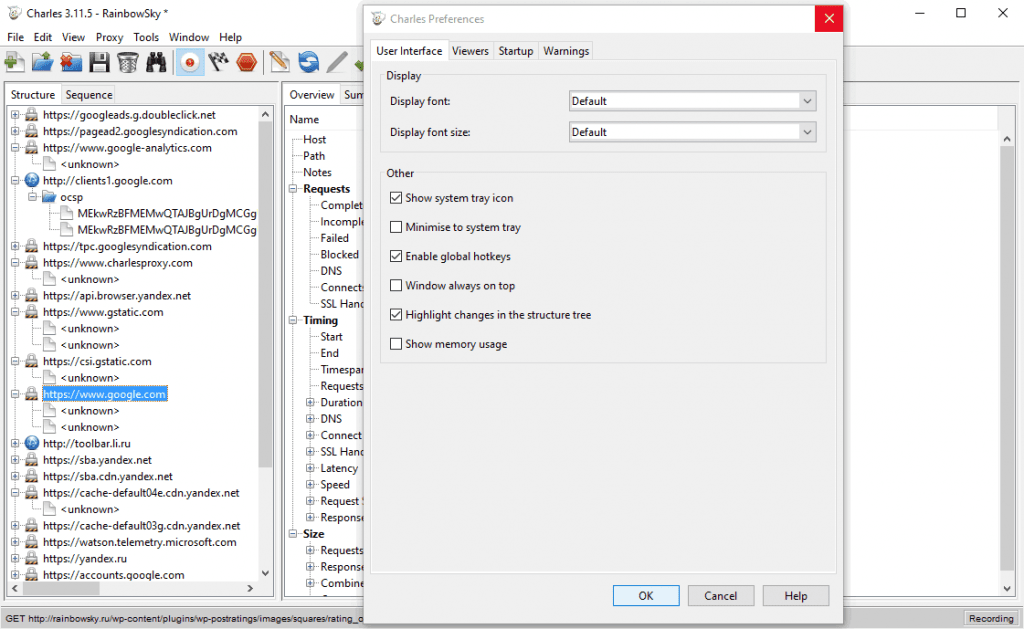Check Window always on top

point(396,285)
